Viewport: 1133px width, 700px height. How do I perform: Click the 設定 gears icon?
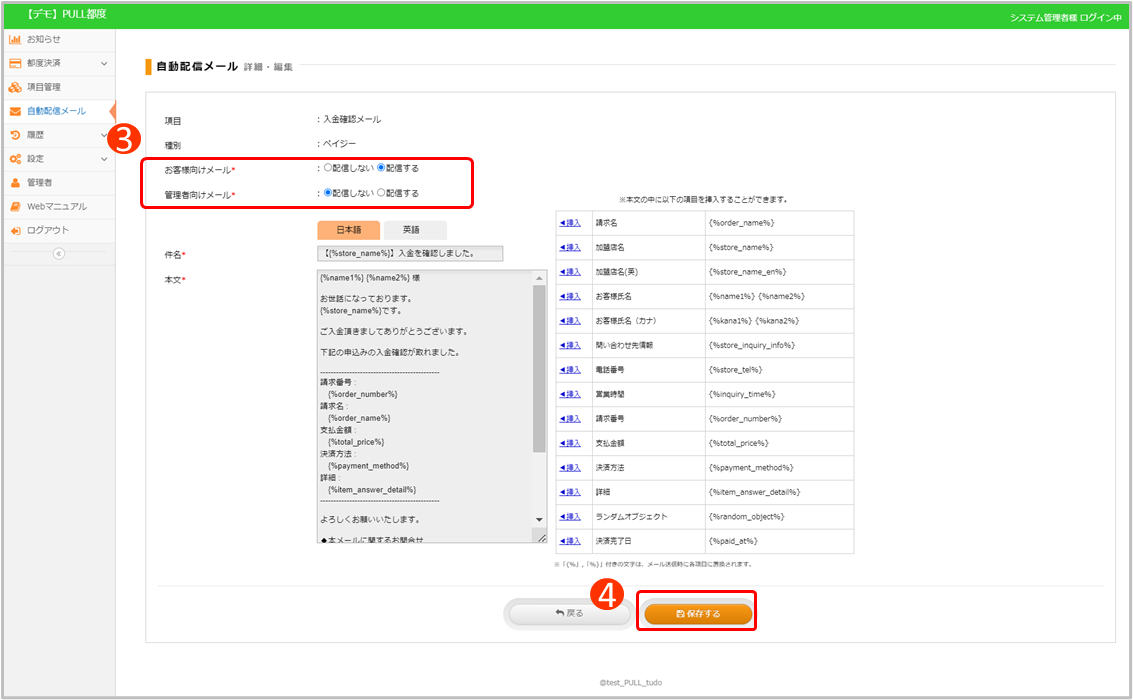point(15,159)
